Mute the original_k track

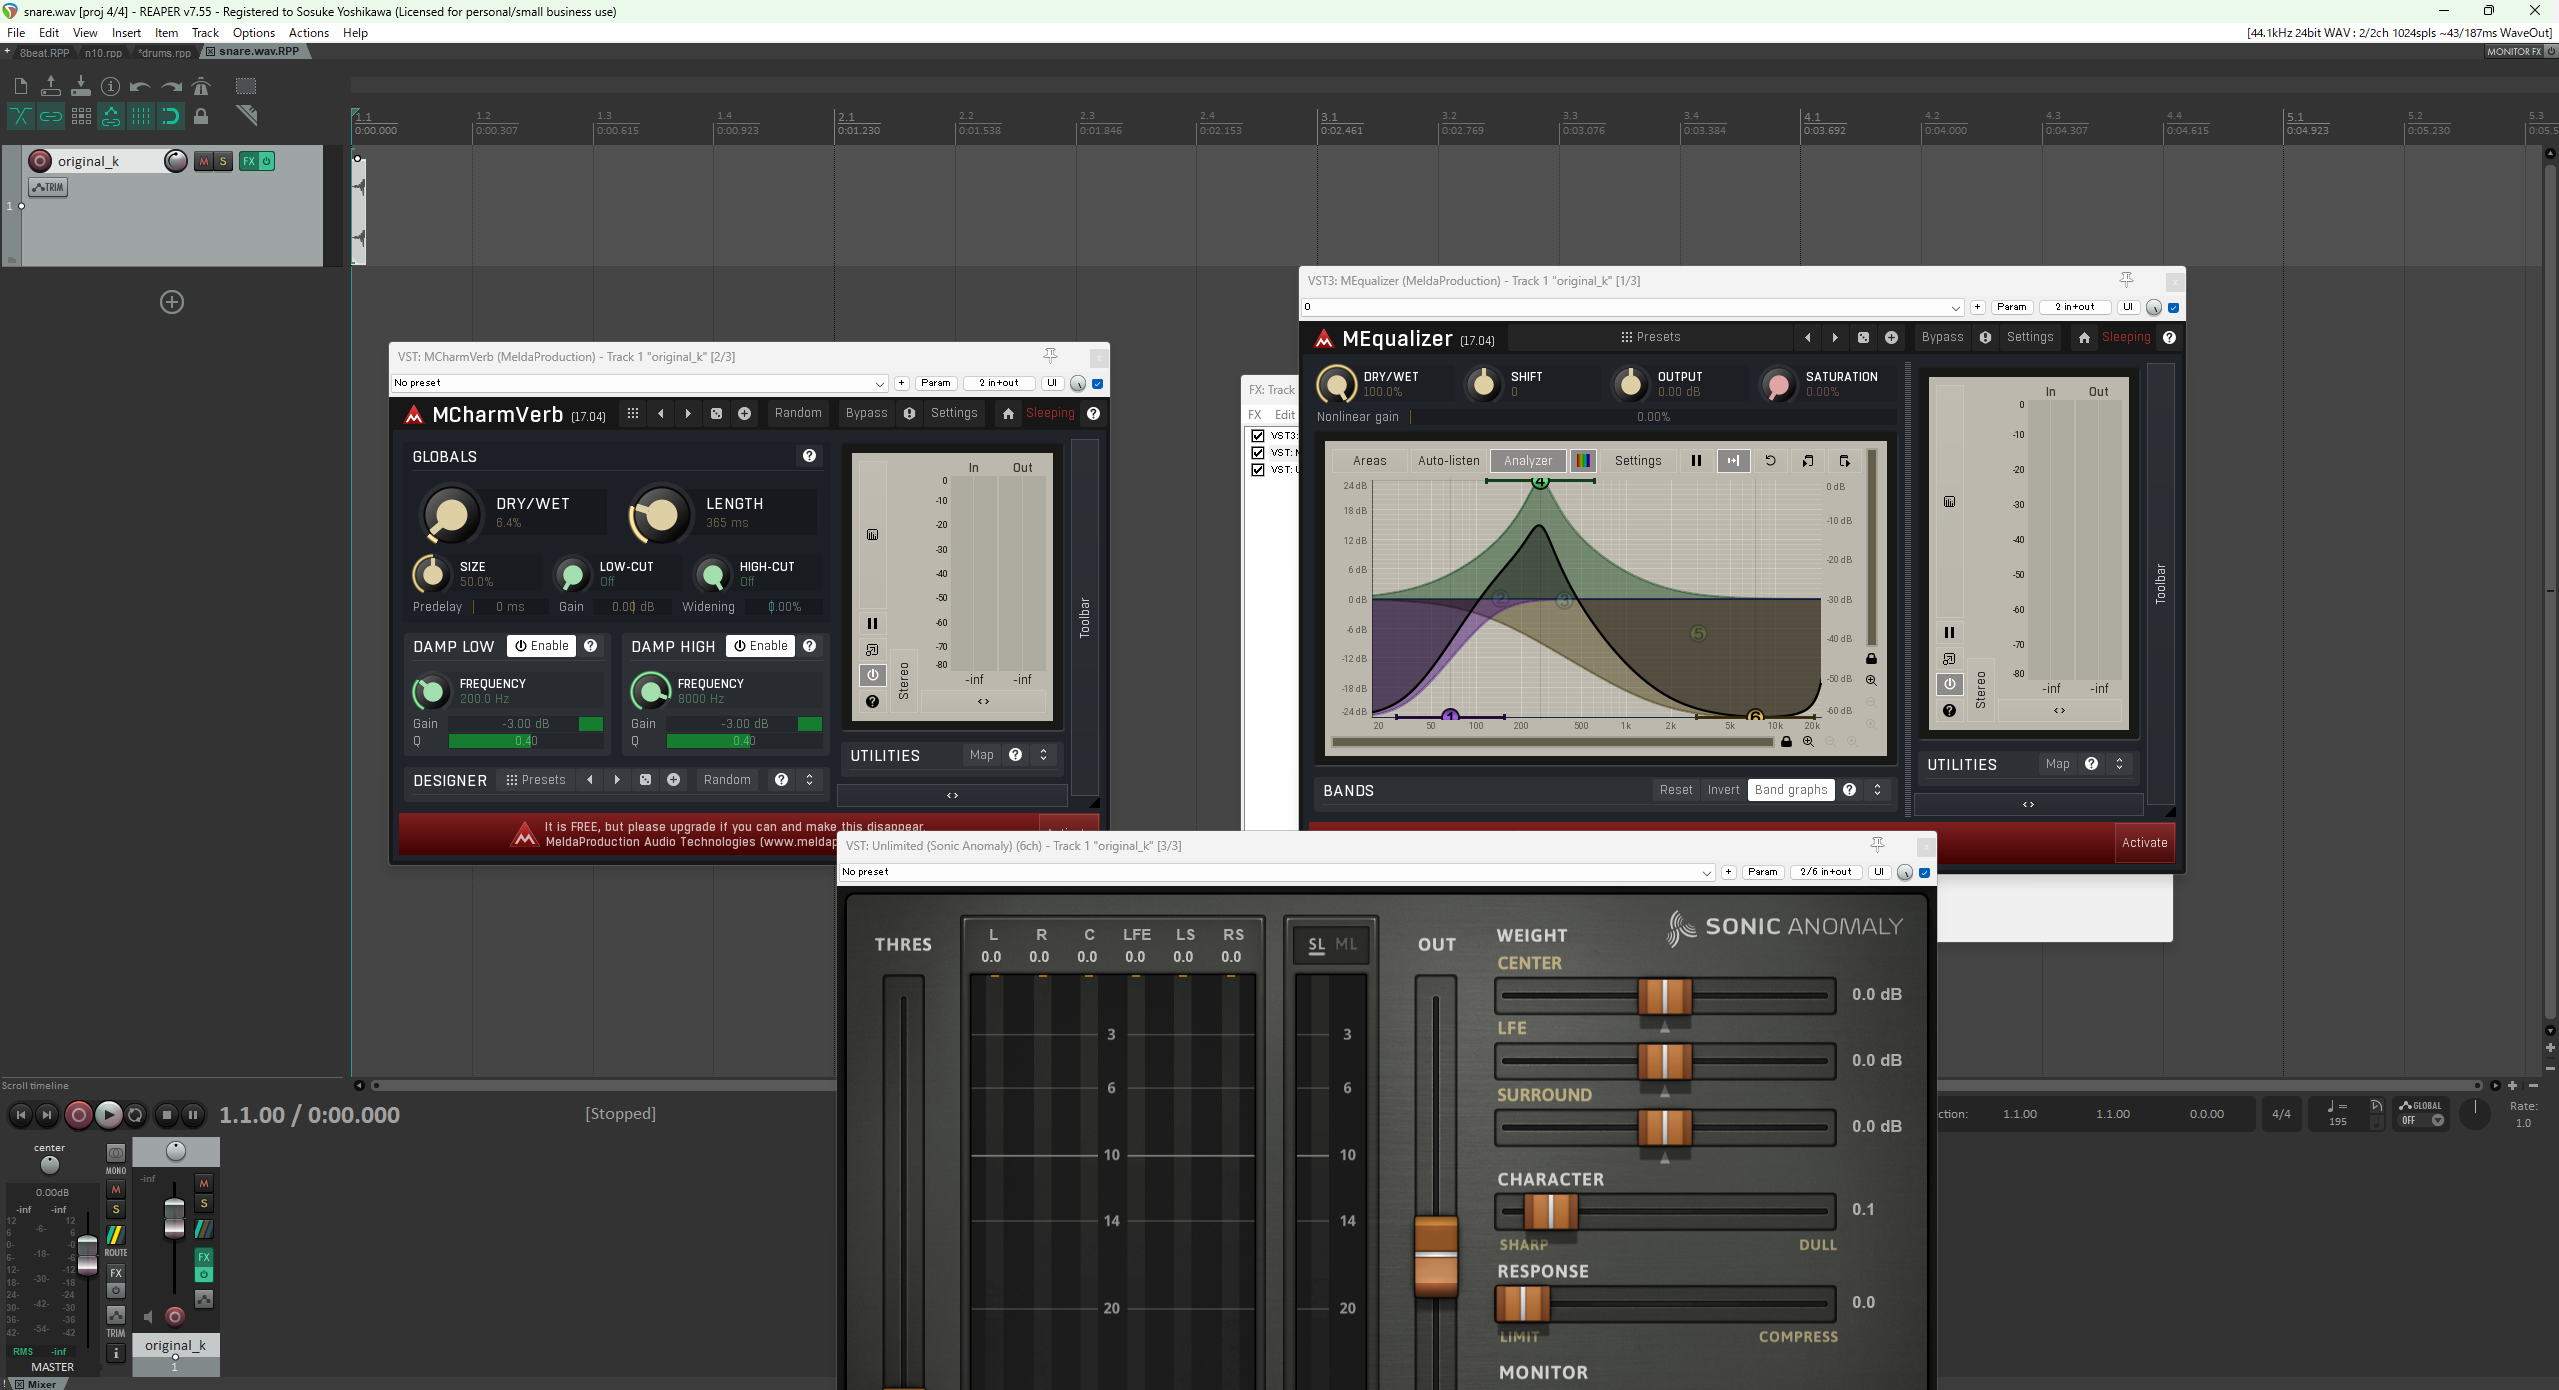click(204, 161)
